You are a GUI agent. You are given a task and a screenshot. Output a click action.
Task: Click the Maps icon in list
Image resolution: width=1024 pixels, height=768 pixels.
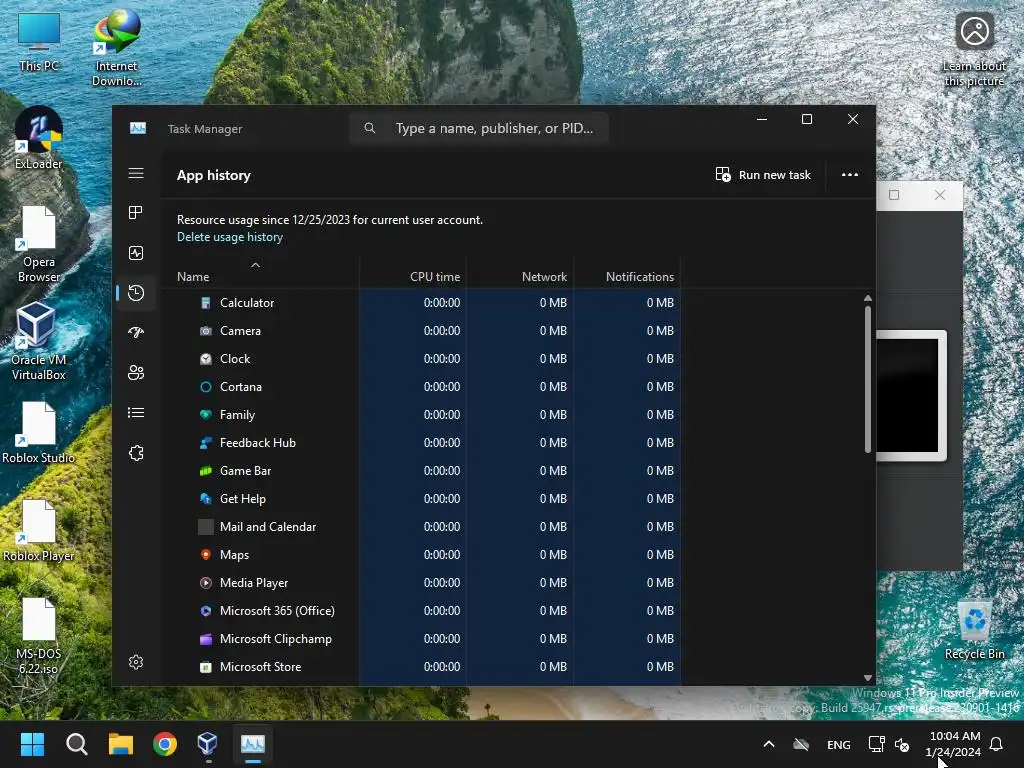click(206, 555)
